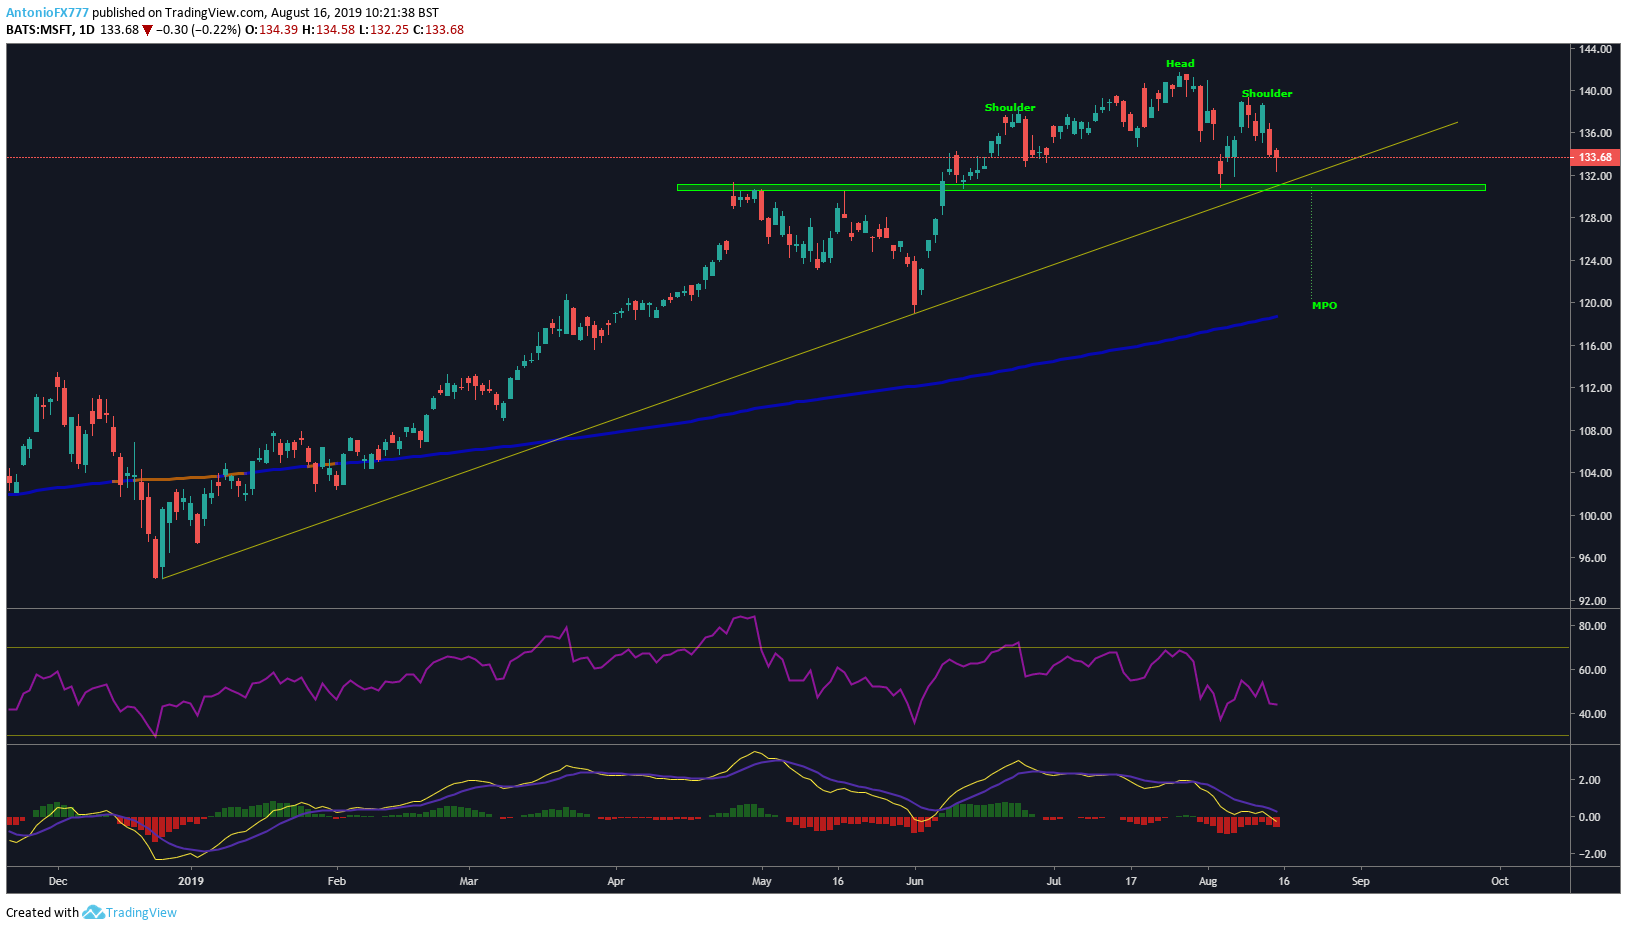Image resolution: width=1627 pixels, height=930 pixels.
Task: Click the open value O:134.39
Action: tap(272, 30)
